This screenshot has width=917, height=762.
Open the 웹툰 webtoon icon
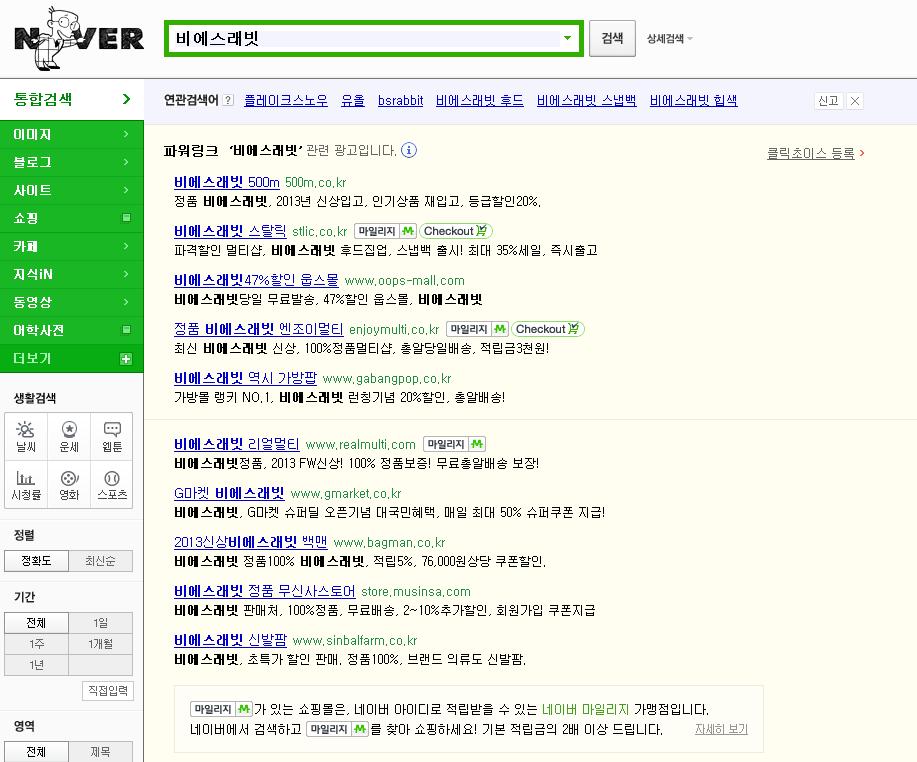(112, 436)
